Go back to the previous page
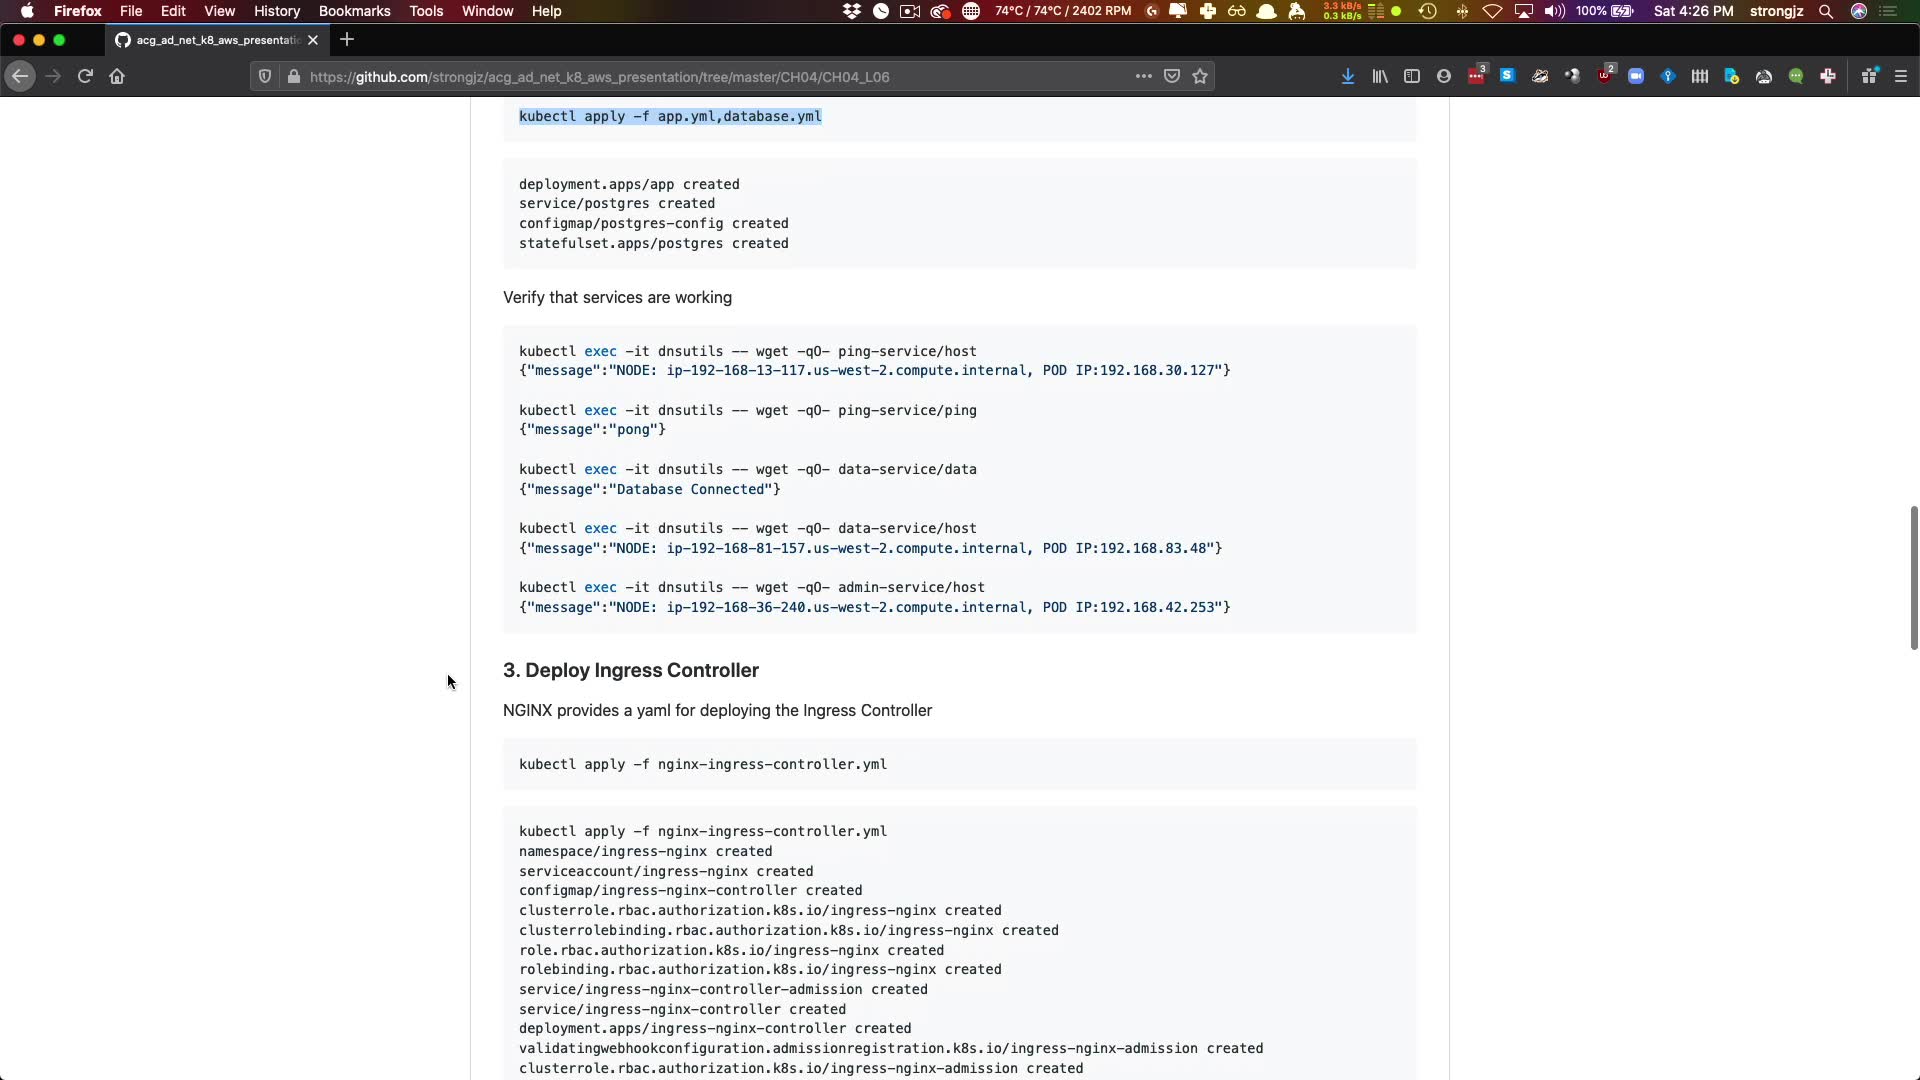 [x=20, y=76]
